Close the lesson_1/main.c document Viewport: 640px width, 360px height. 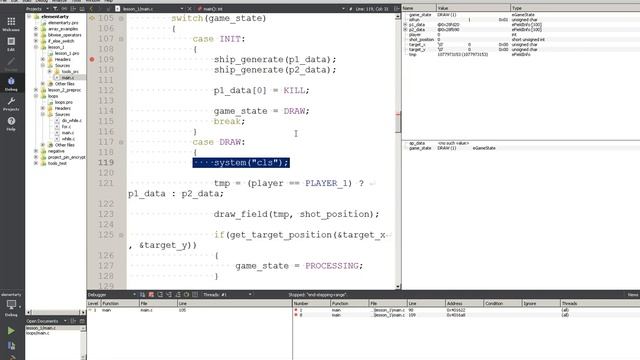point(190,9)
